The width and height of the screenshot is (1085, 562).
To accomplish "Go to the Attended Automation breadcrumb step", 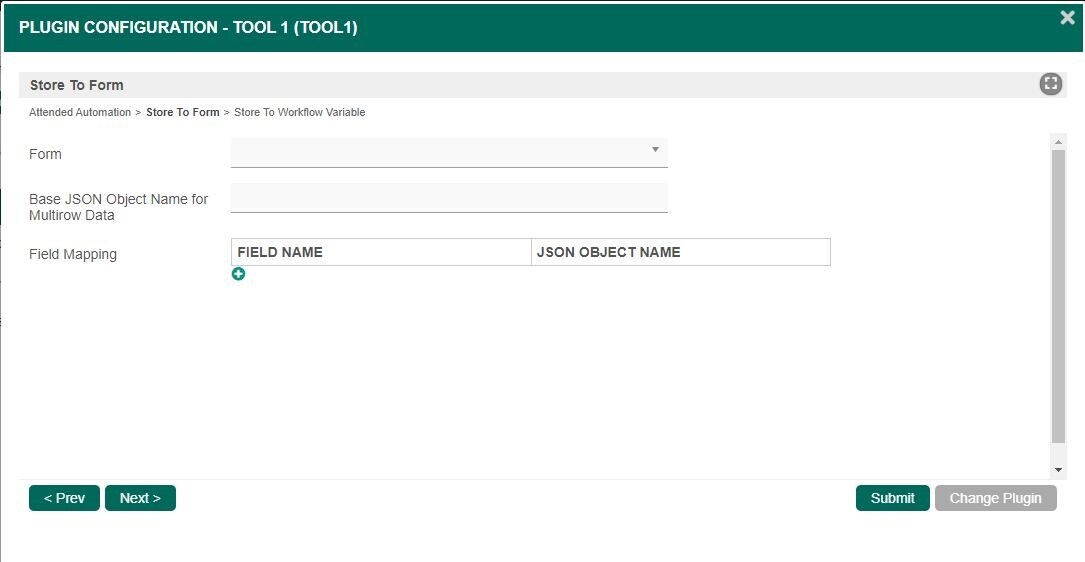I will click(80, 112).
